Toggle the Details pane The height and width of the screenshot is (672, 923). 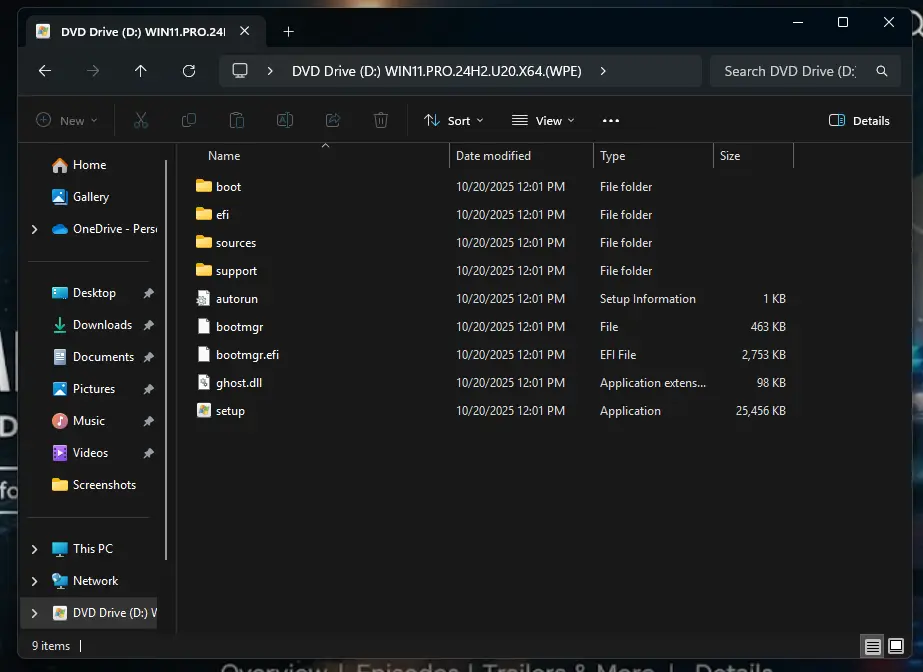pyautogui.click(x=859, y=121)
